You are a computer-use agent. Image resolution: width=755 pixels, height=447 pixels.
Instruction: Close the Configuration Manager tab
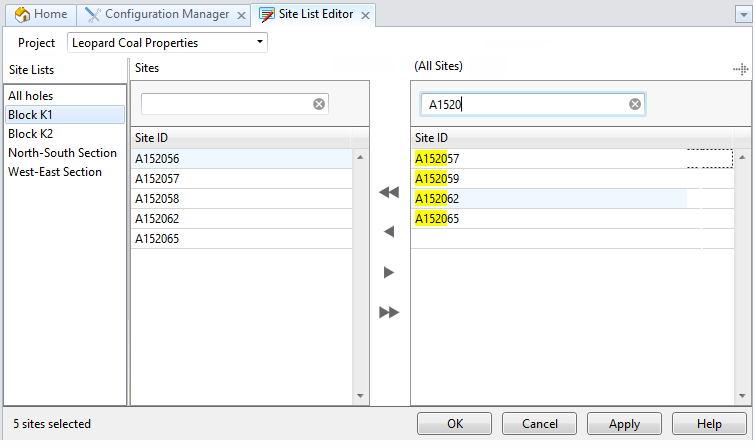pos(241,15)
